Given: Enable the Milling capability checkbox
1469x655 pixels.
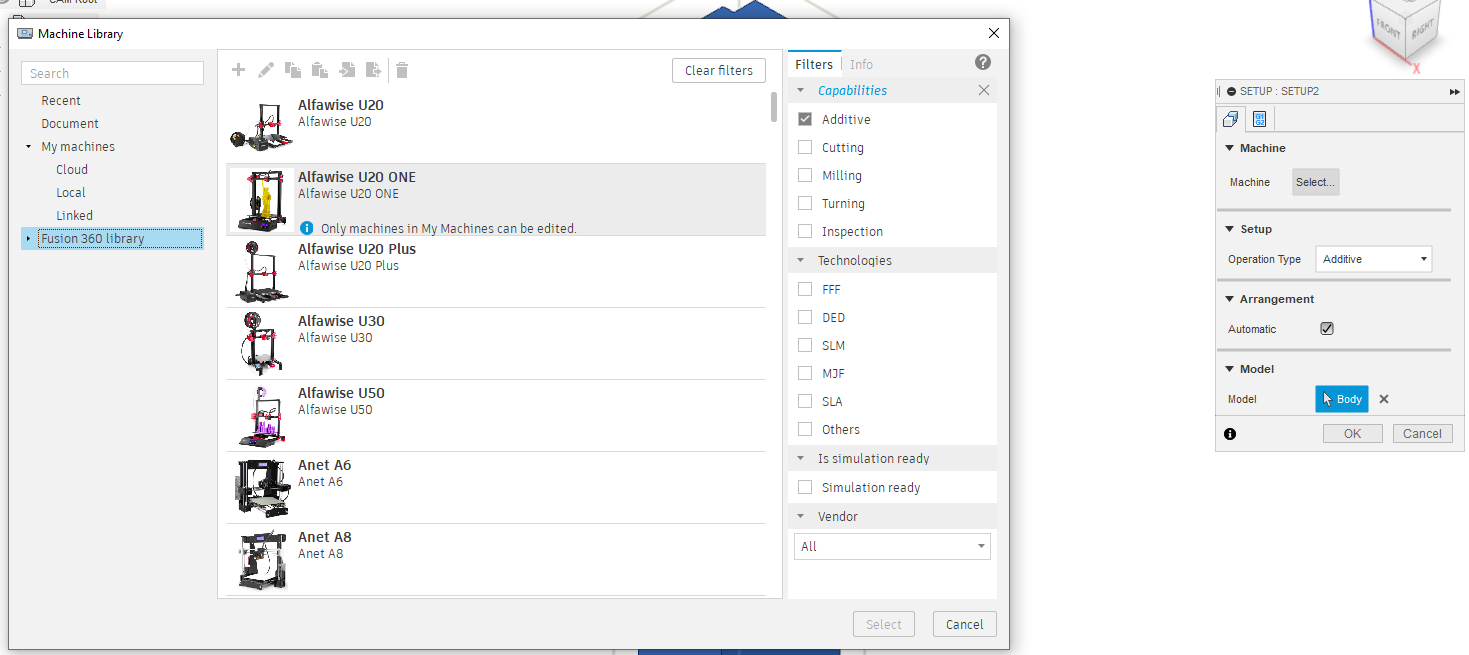Looking at the screenshot, I should click(x=805, y=175).
